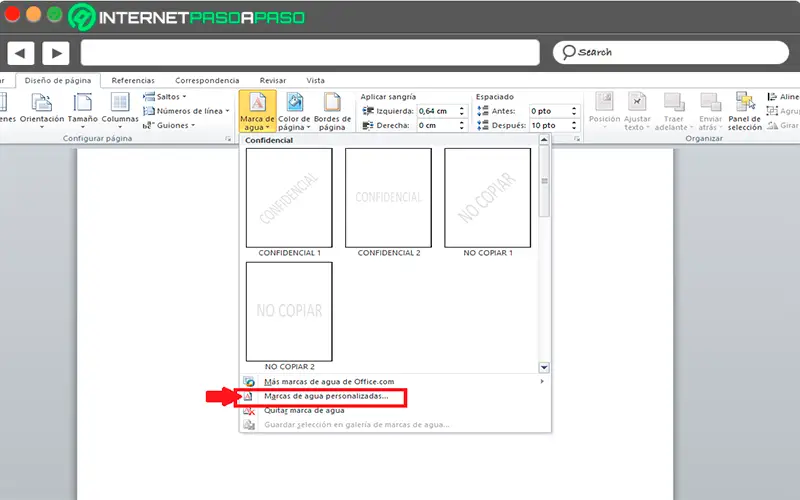Open the Números de línea dropdown

click(x=186, y=111)
